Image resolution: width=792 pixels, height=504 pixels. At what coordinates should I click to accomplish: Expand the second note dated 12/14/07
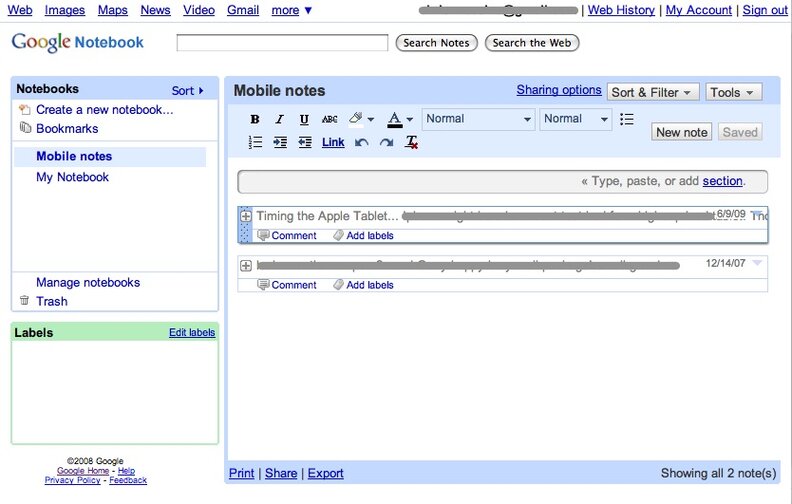[x=246, y=265]
